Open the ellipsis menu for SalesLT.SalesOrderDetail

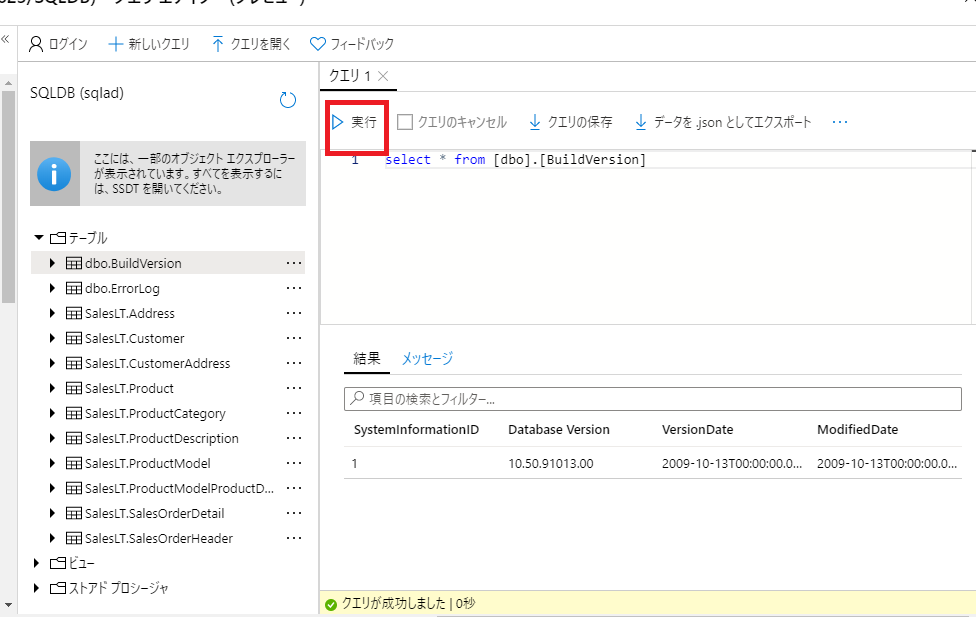click(x=294, y=513)
